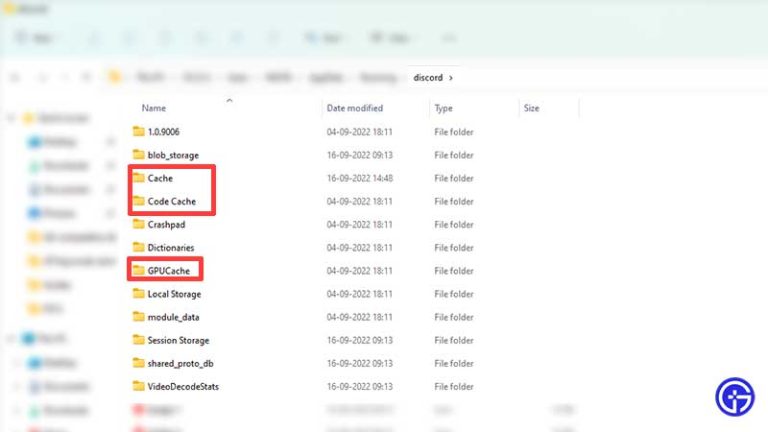Click the folder icon beside GPUCache
Viewport: 768px width, 432px height.
139,270
